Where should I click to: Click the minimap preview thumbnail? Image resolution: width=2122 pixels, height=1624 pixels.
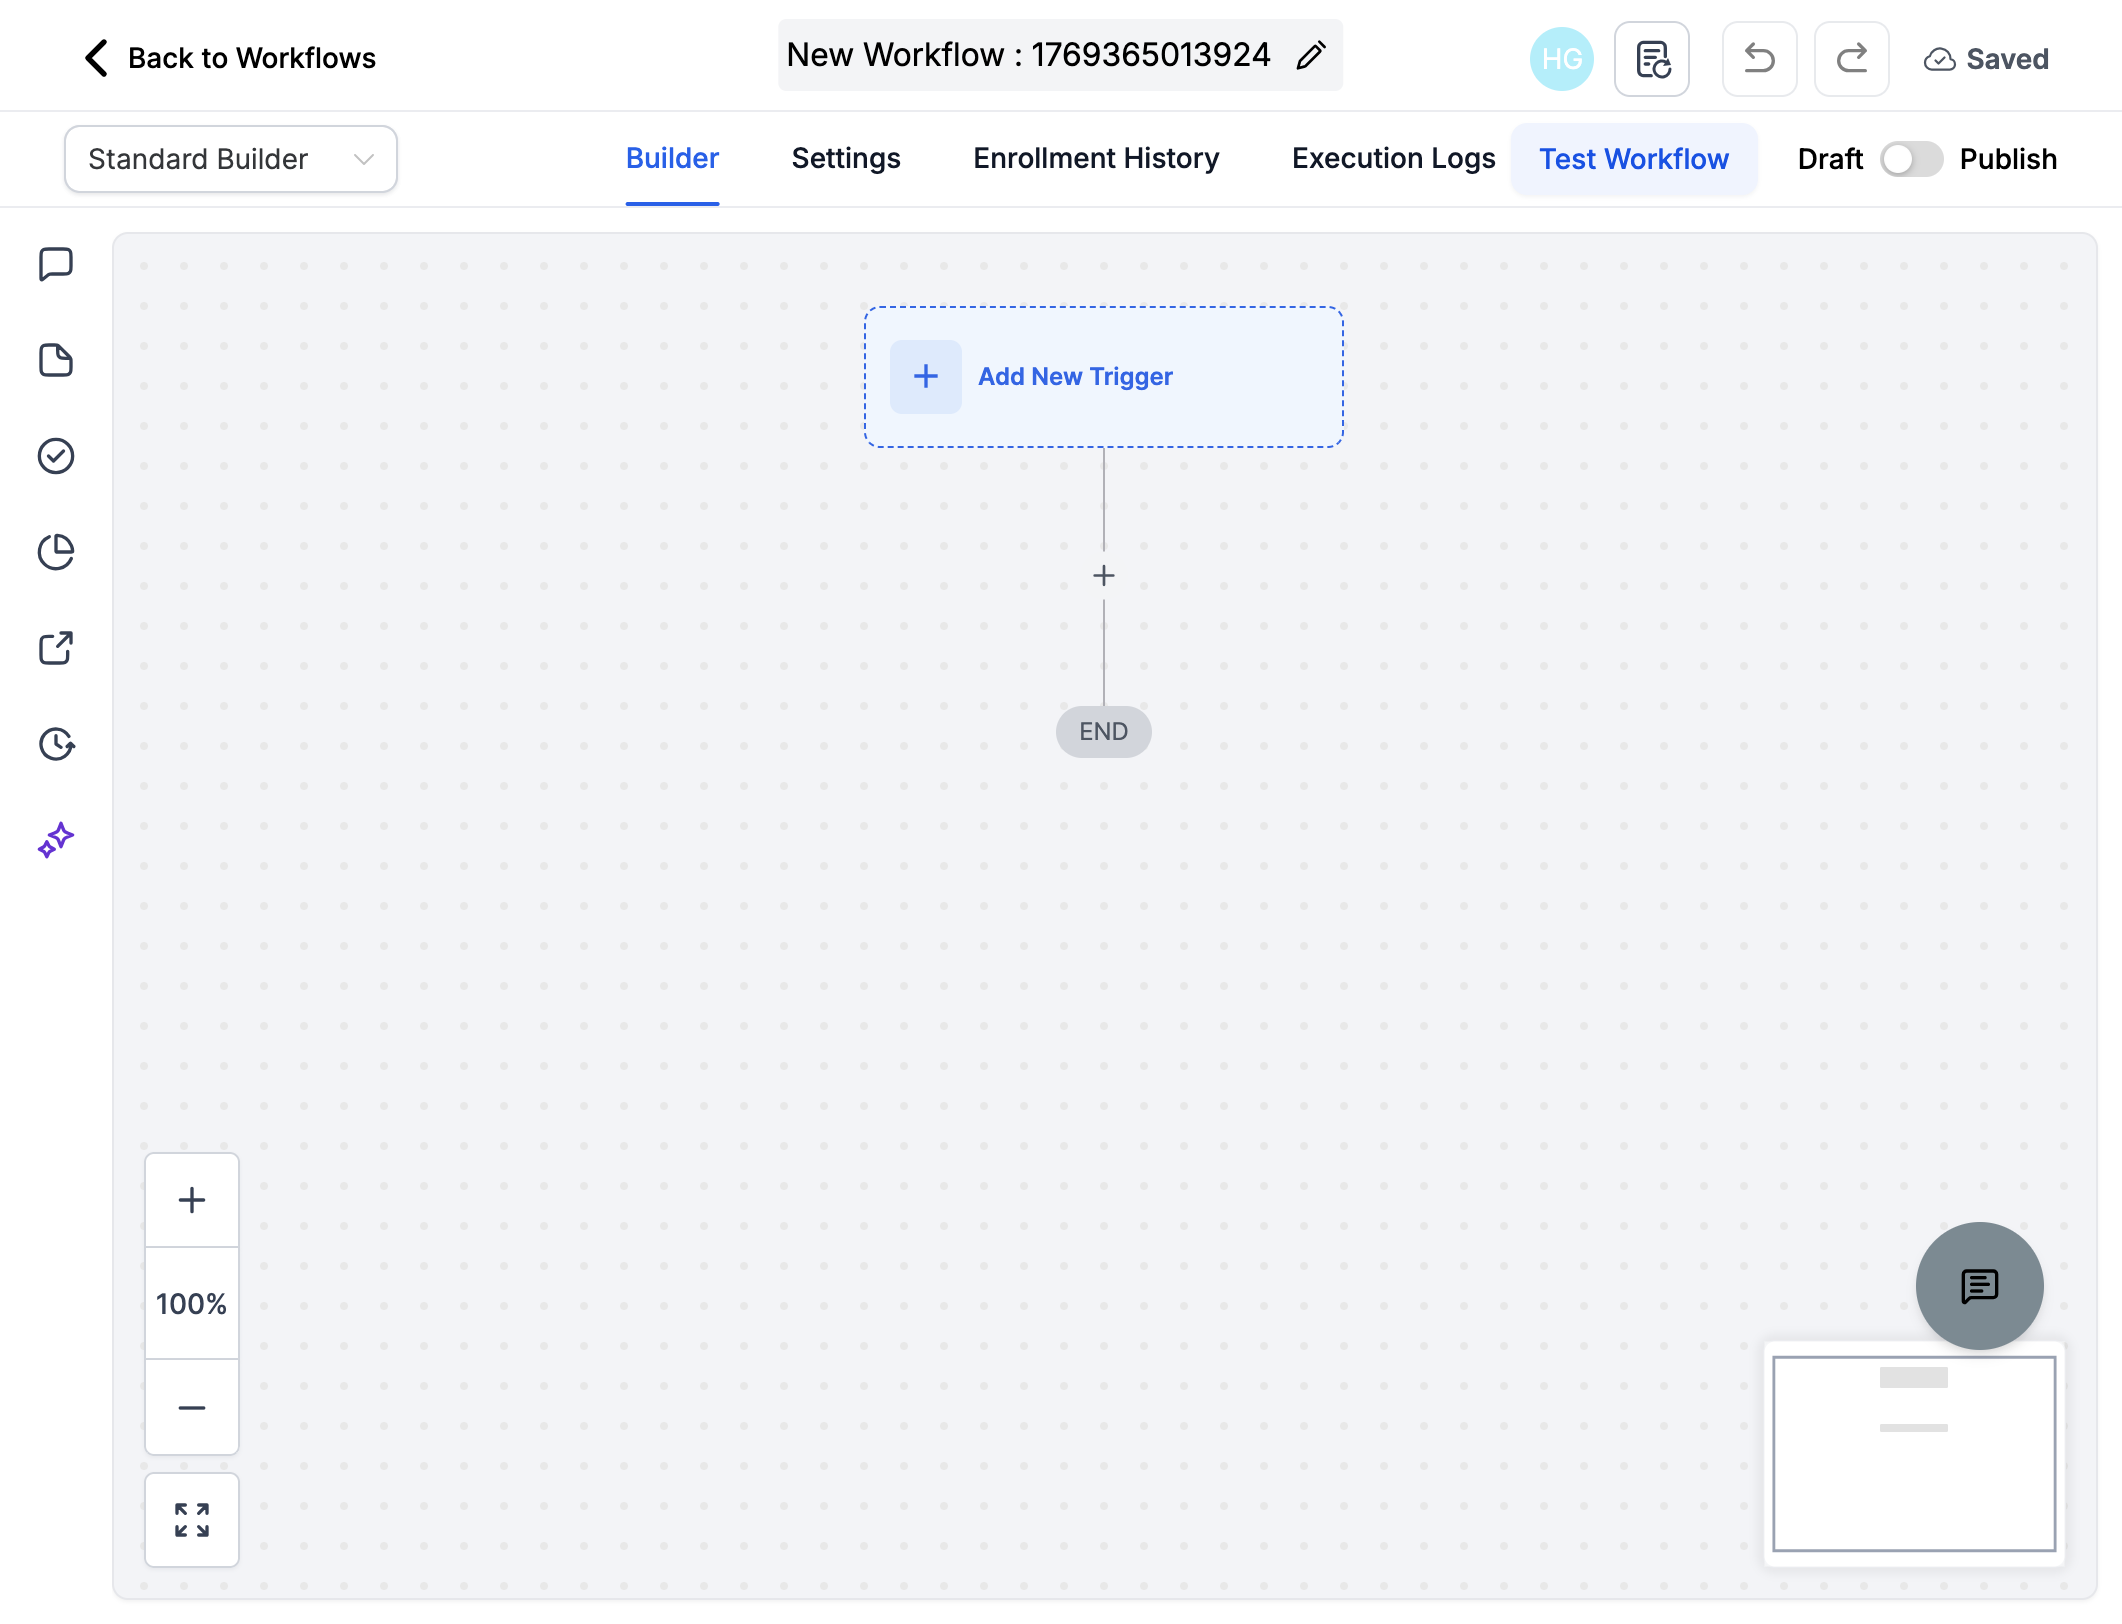point(1914,1453)
